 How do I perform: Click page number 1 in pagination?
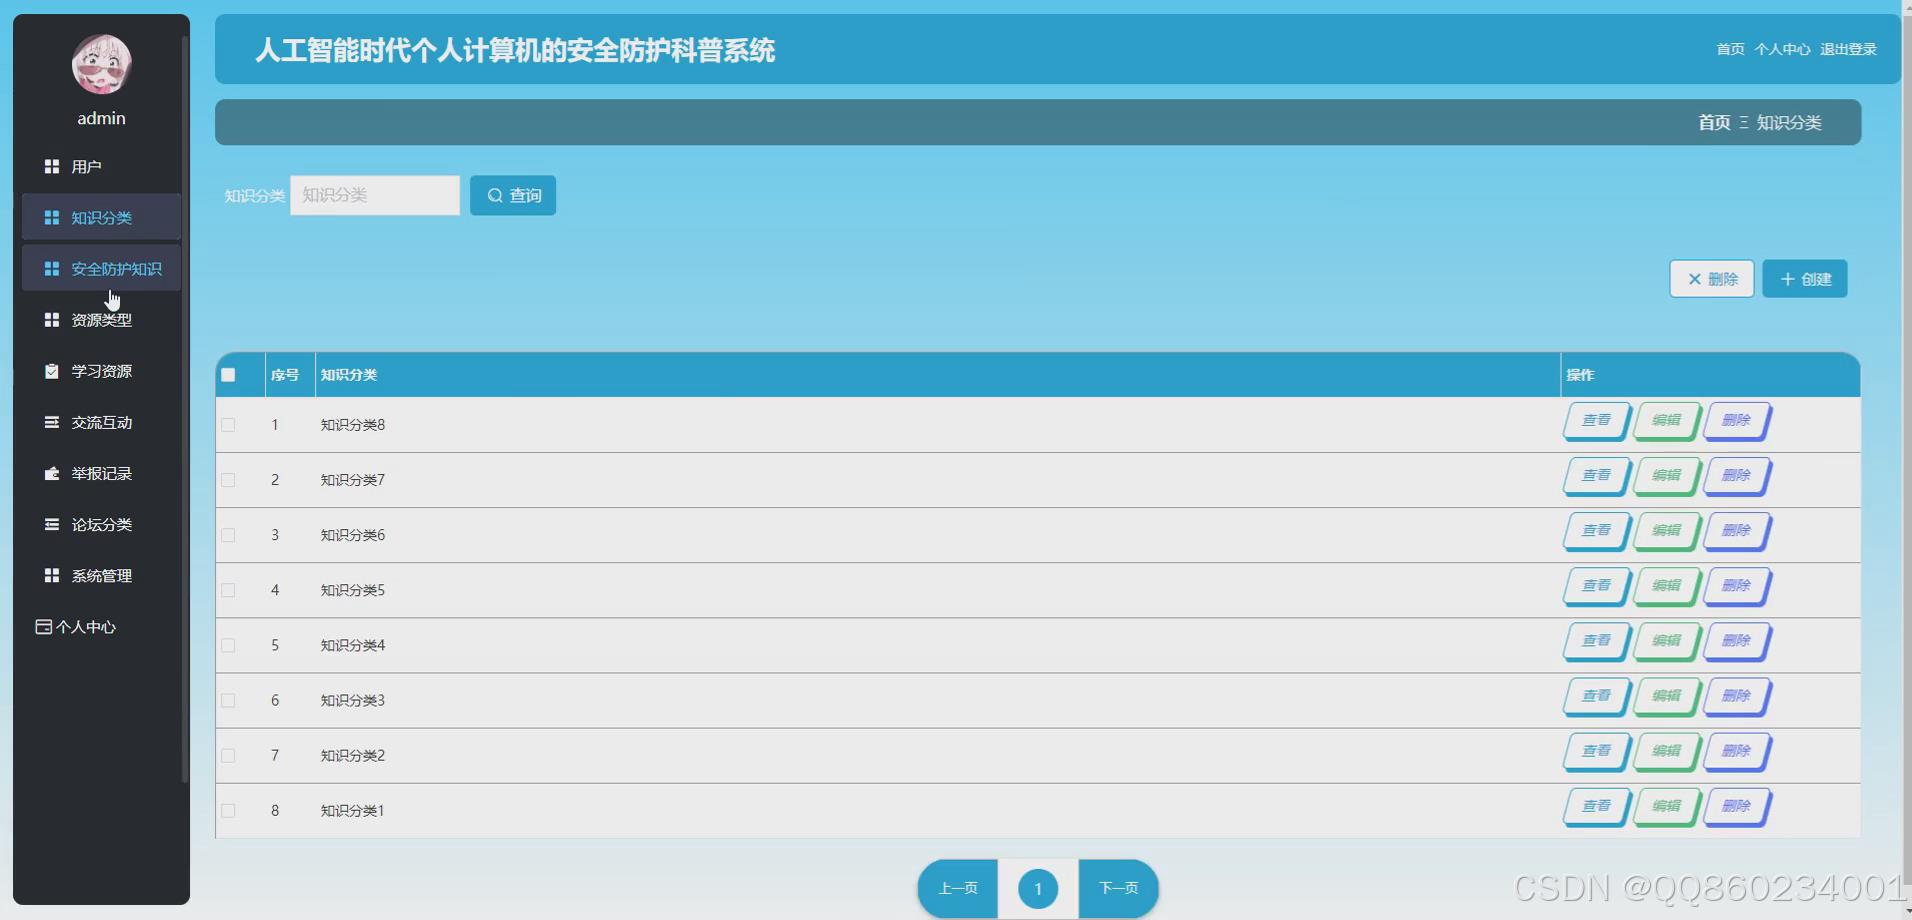click(1038, 888)
